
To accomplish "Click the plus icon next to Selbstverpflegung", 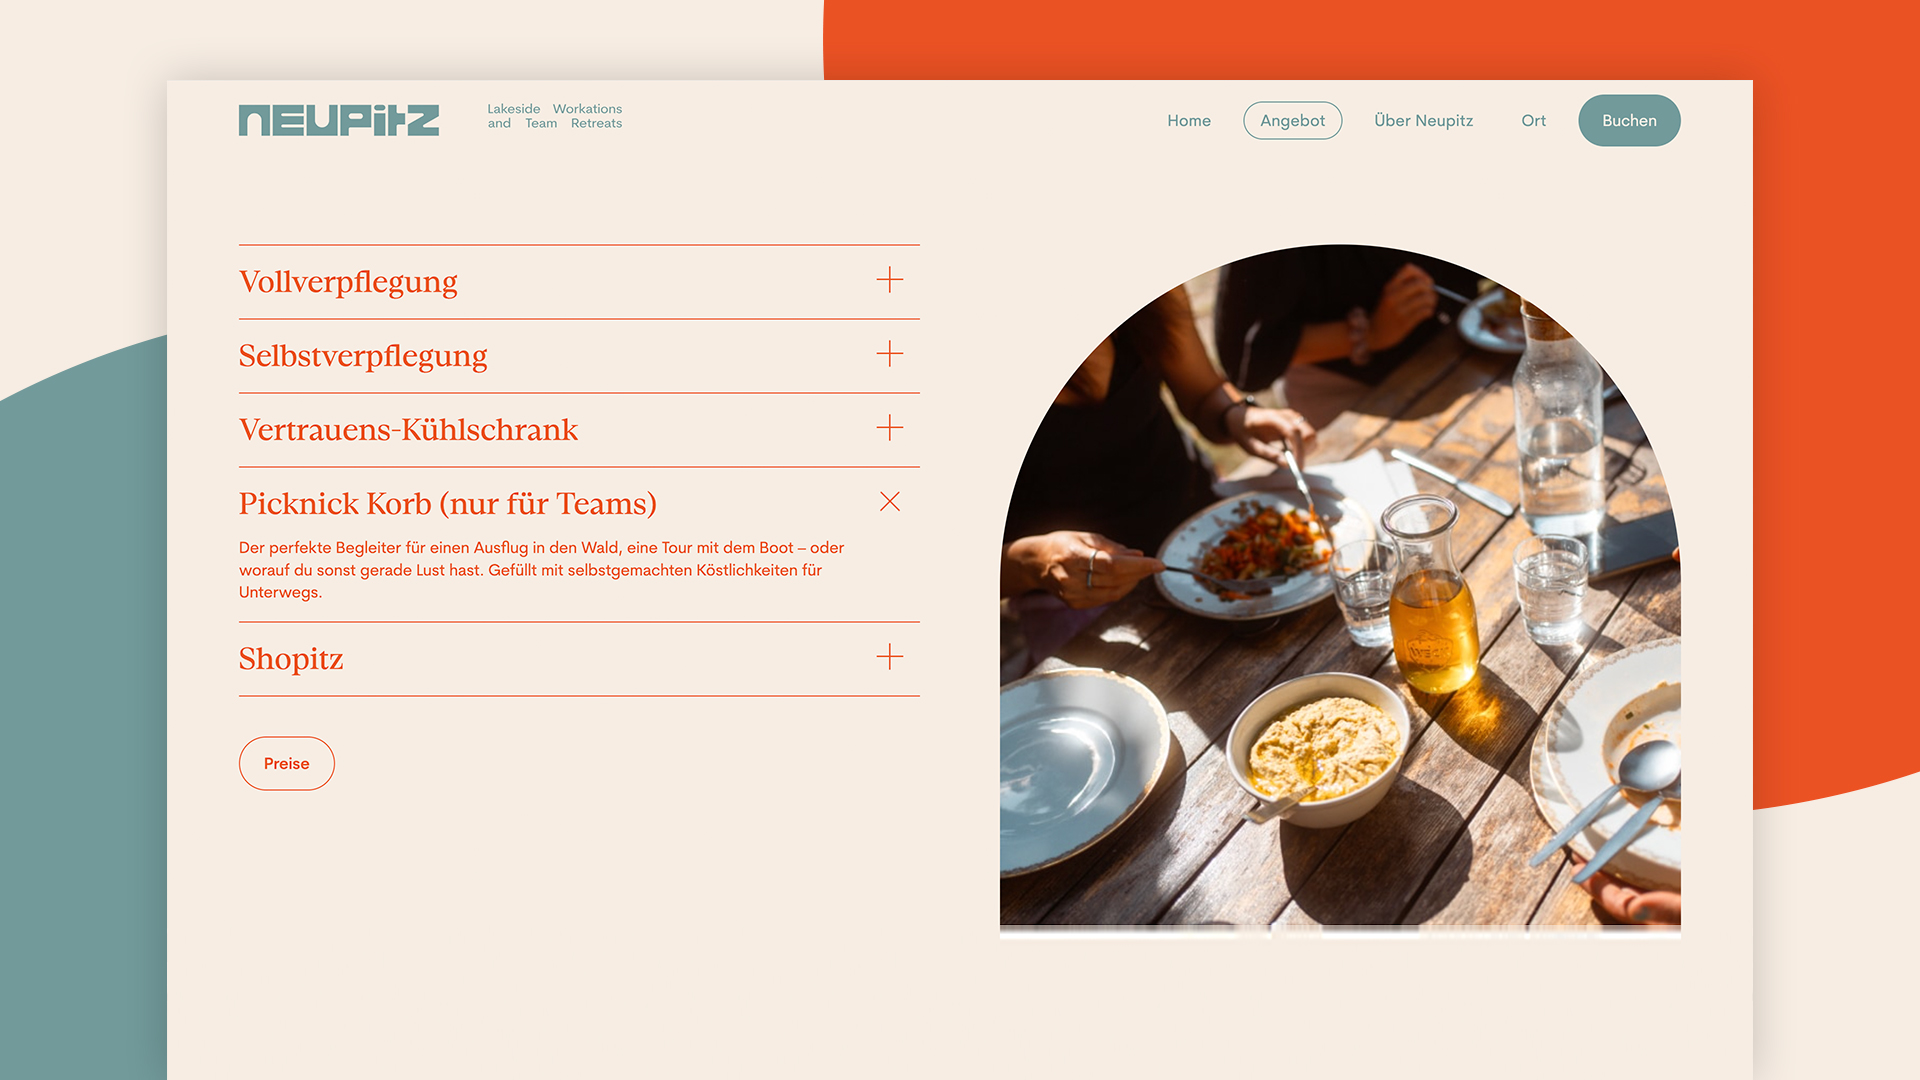I will [890, 353].
